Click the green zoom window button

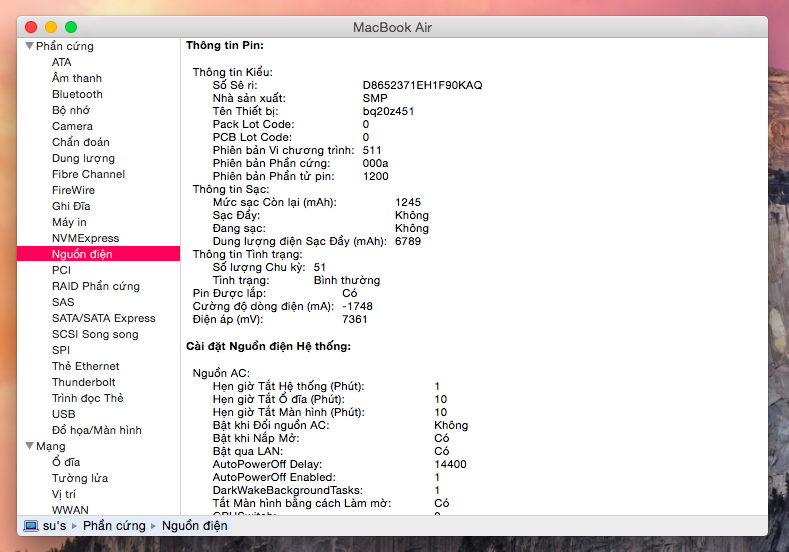[71, 27]
